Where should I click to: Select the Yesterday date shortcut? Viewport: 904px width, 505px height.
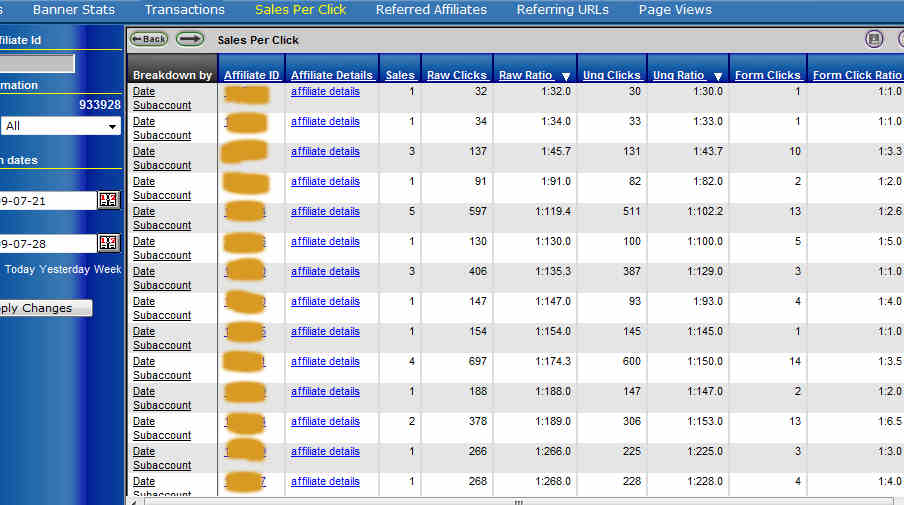tap(65, 269)
